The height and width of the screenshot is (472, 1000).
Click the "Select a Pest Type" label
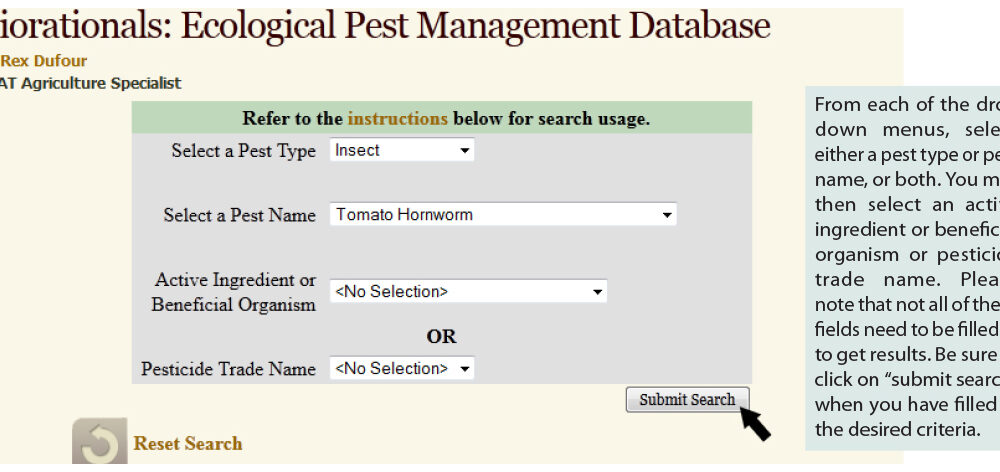tap(243, 151)
